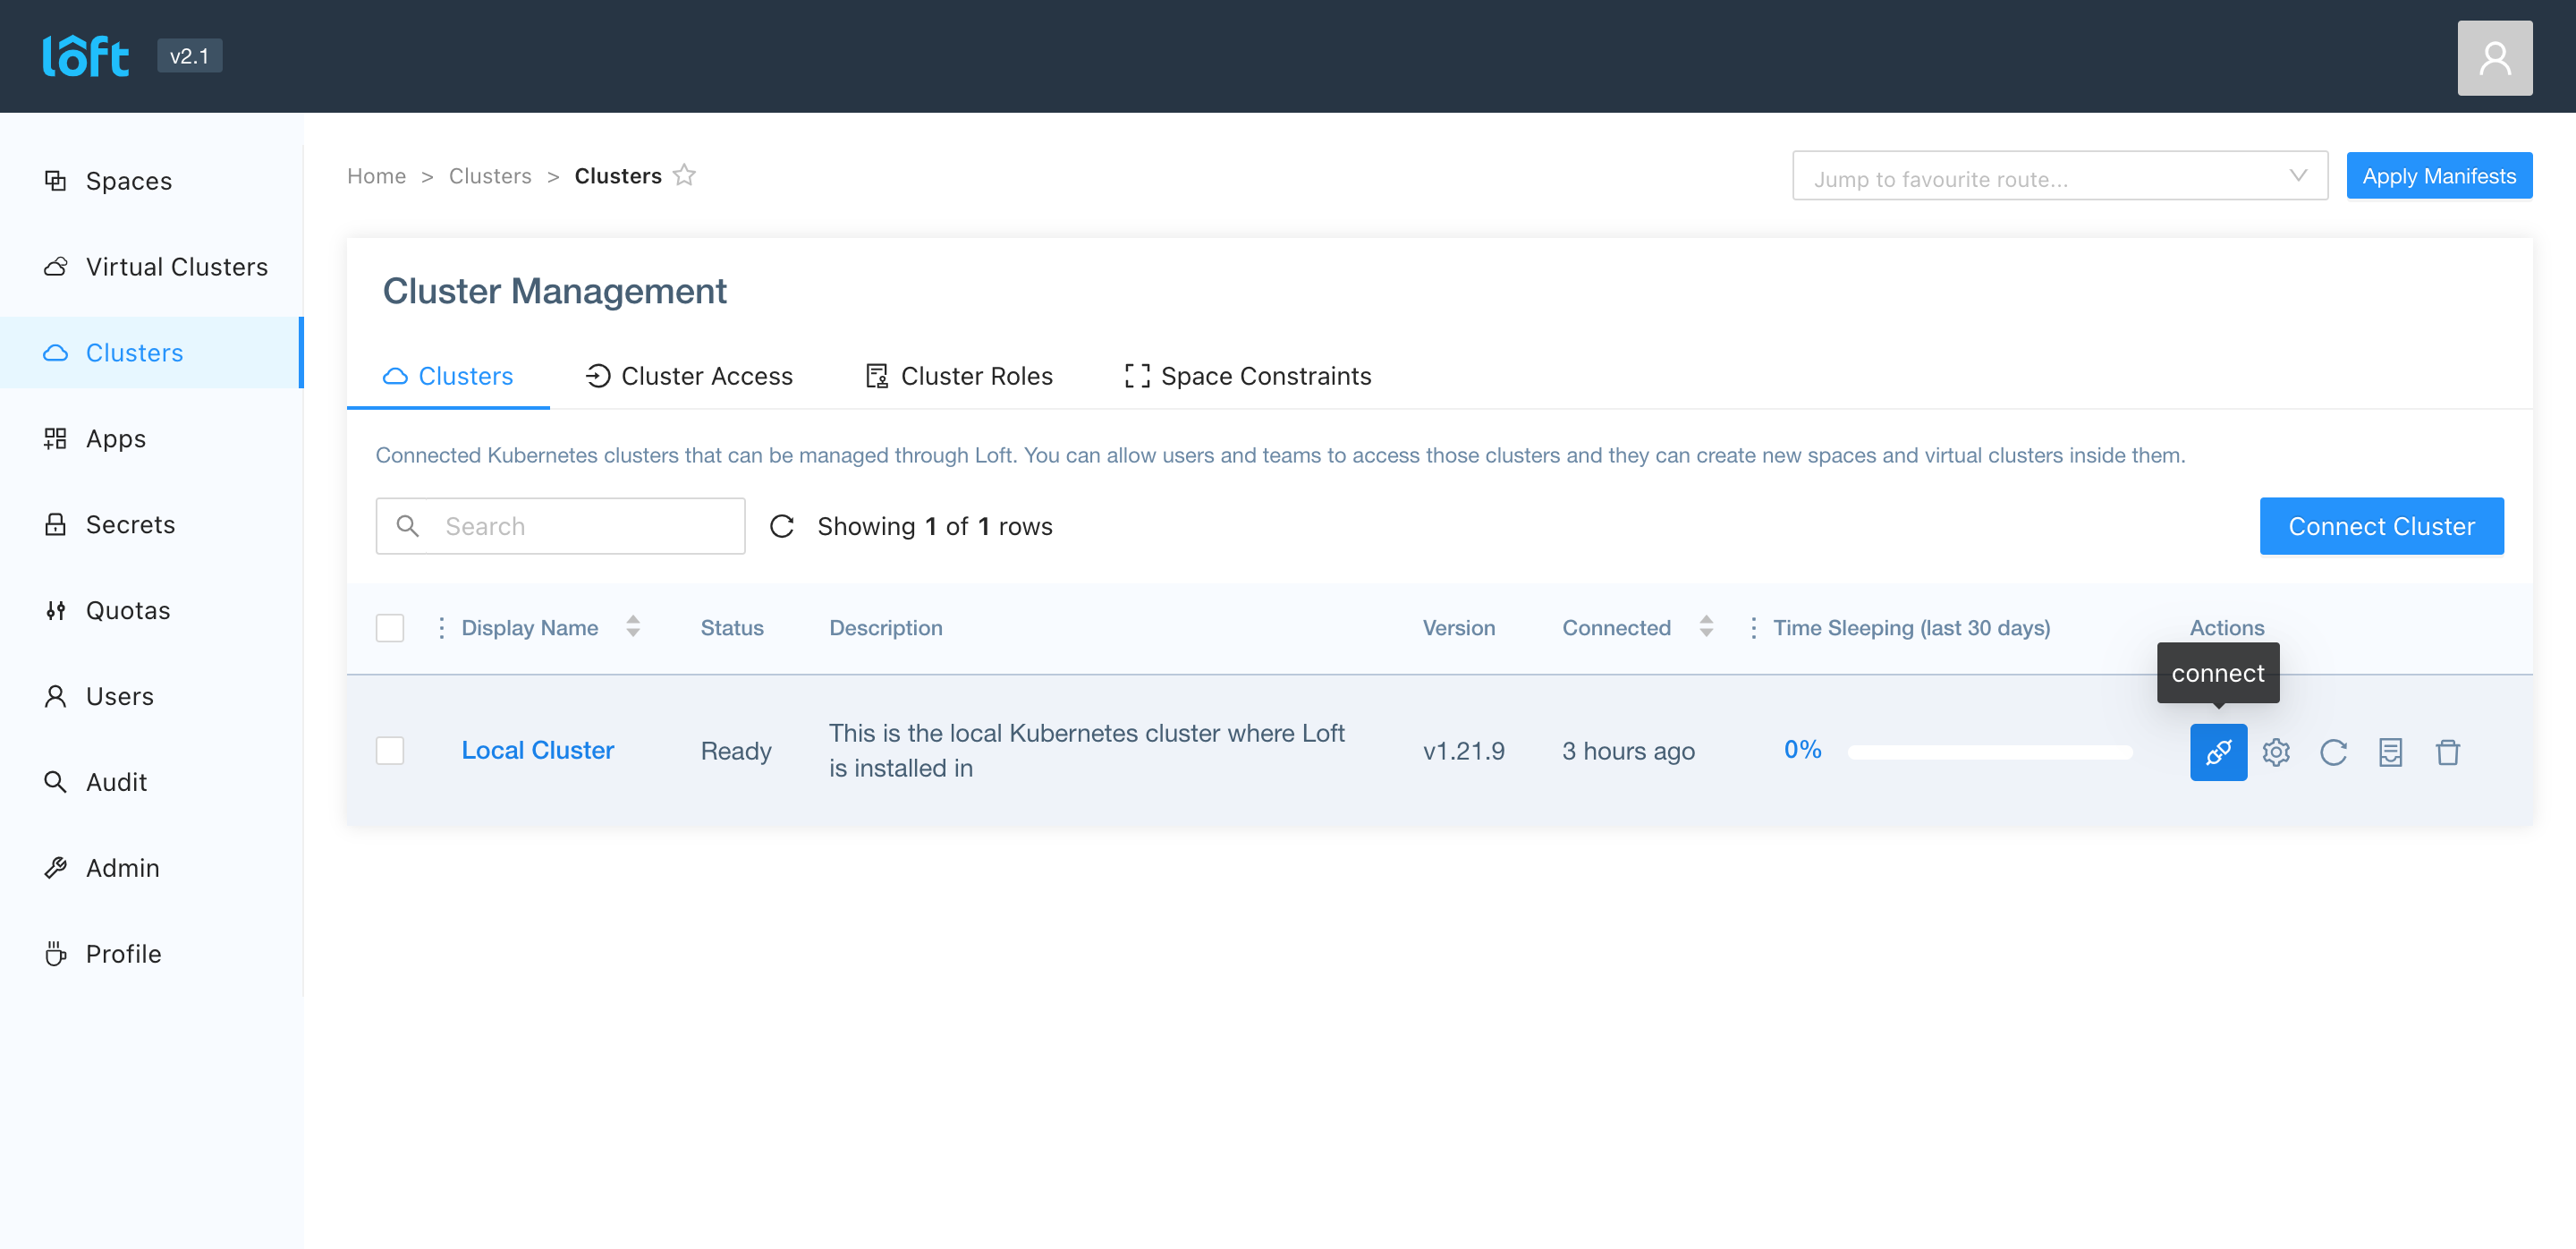Open the Quotas section in sidebar
The width and height of the screenshot is (2576, 1249).
pyautogui.click(x=128, y=610)
